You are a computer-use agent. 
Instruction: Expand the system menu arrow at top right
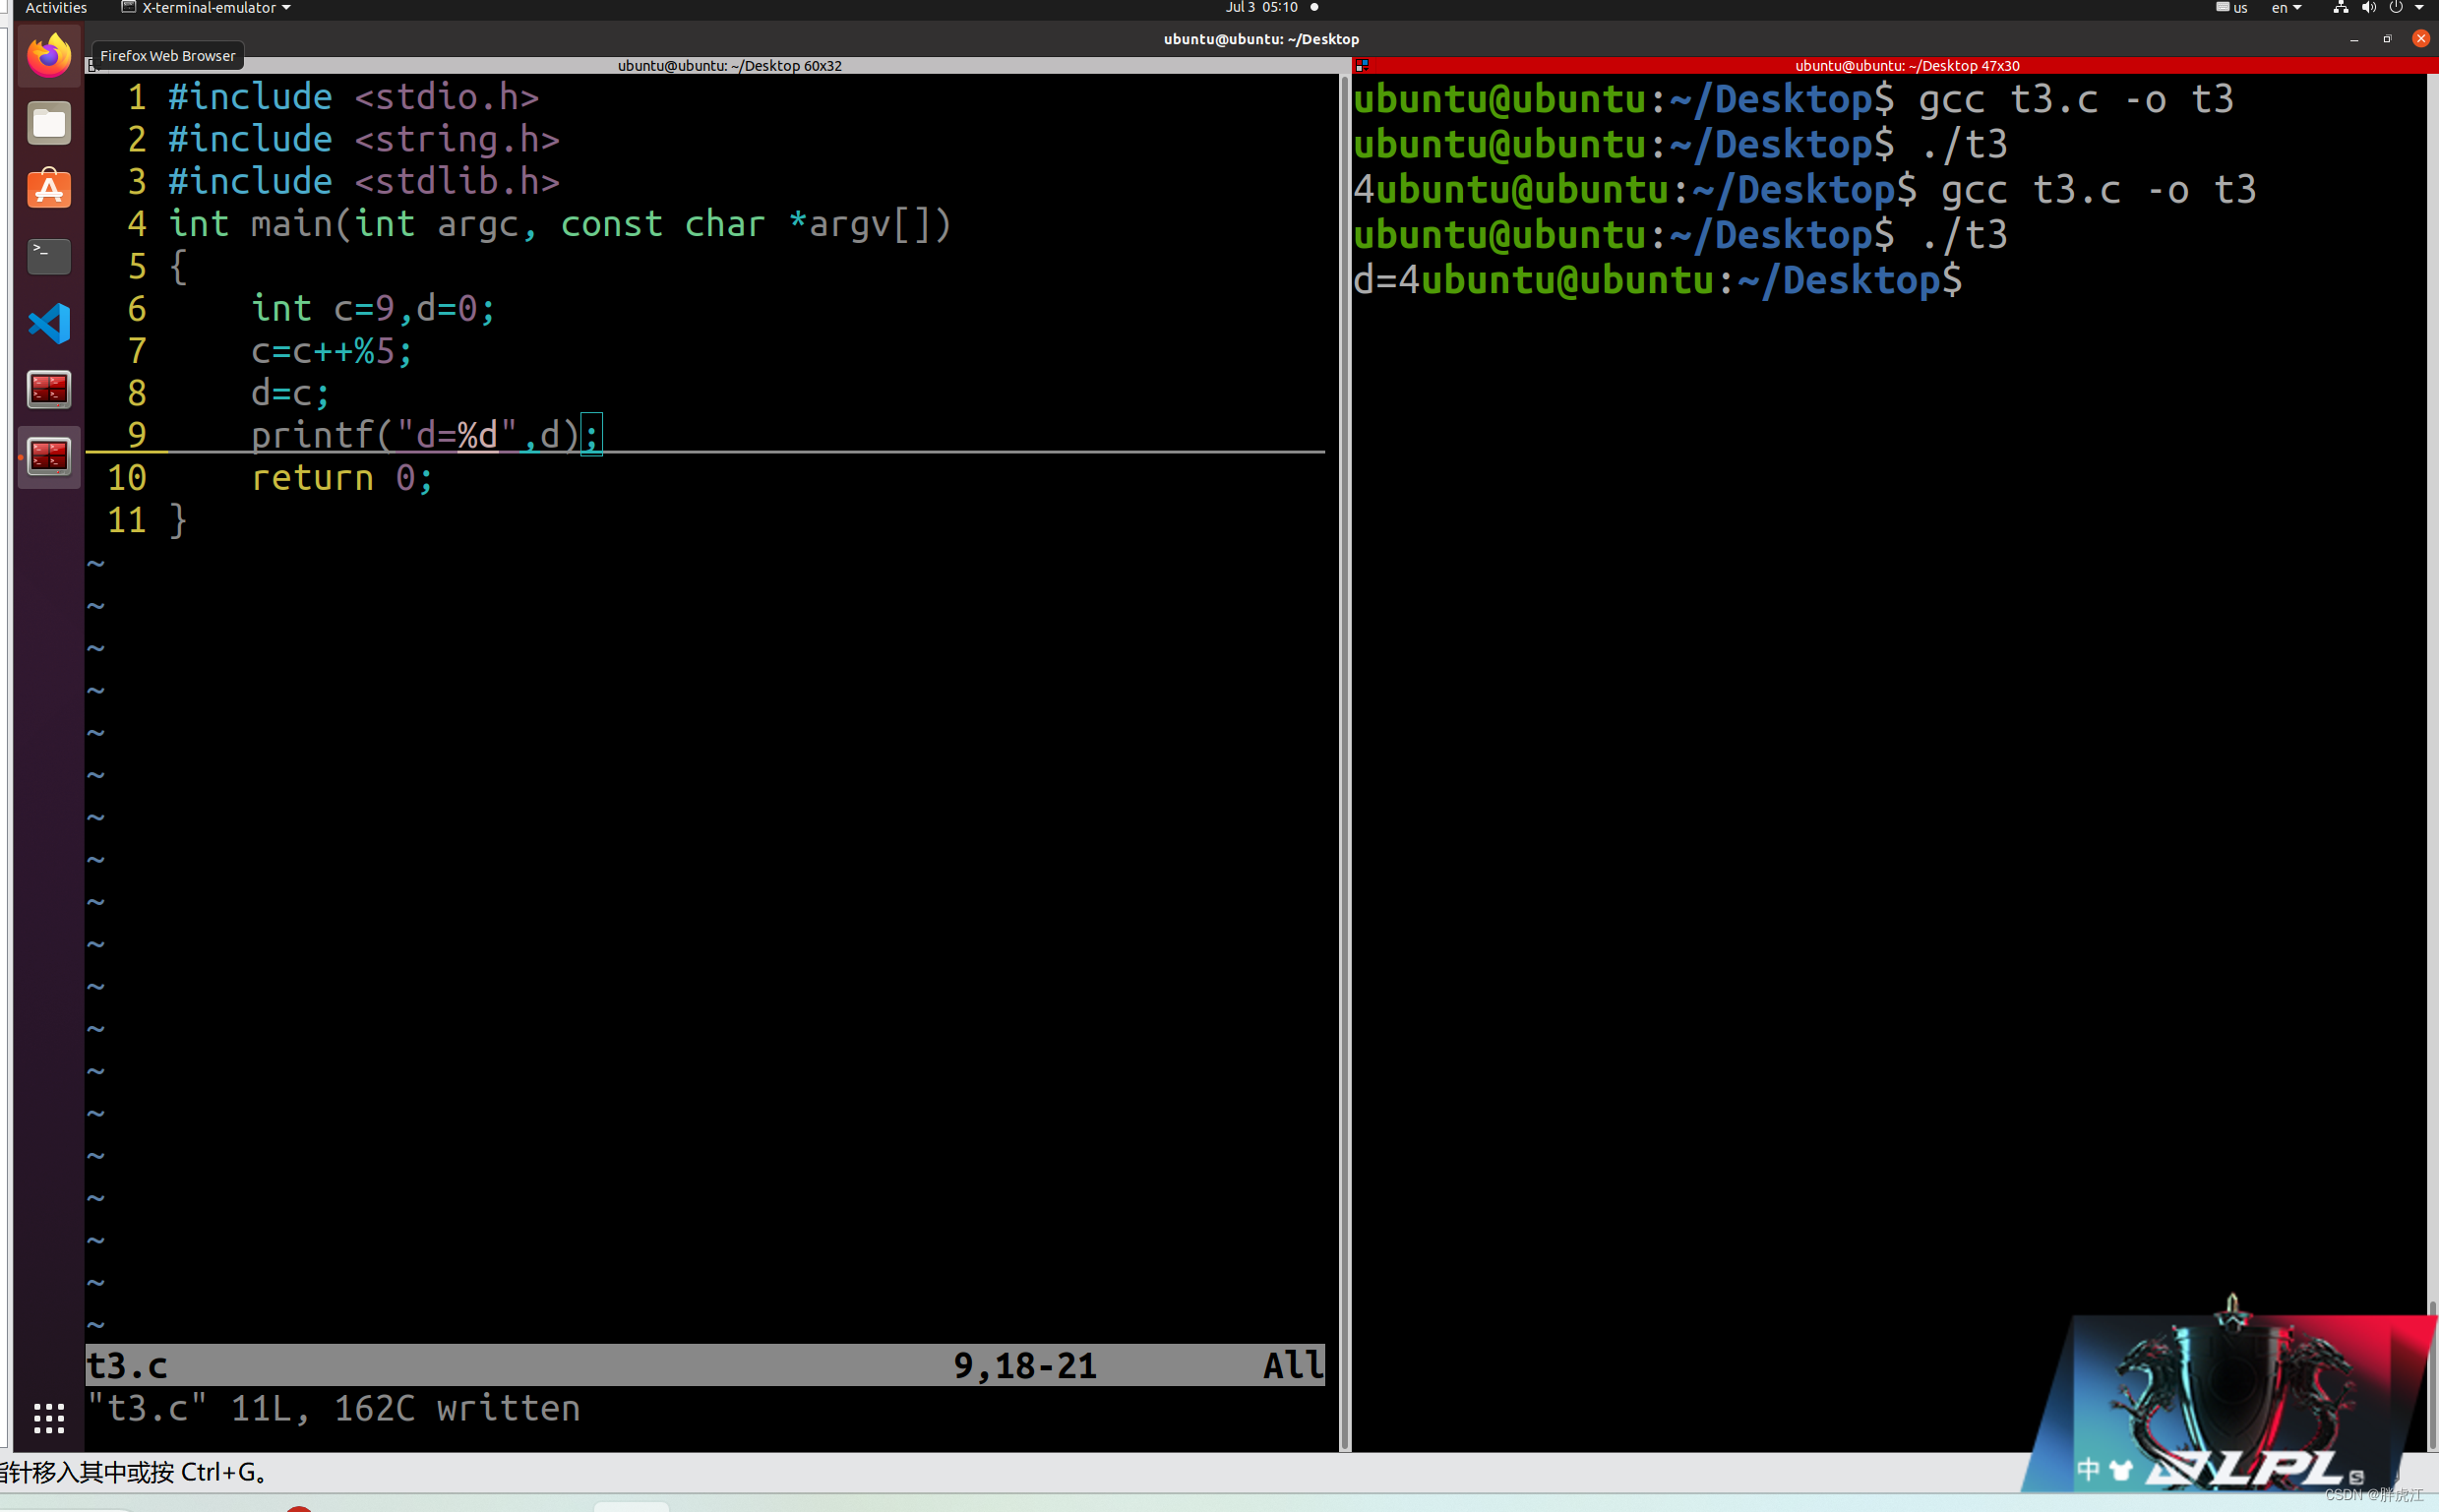2419,8
